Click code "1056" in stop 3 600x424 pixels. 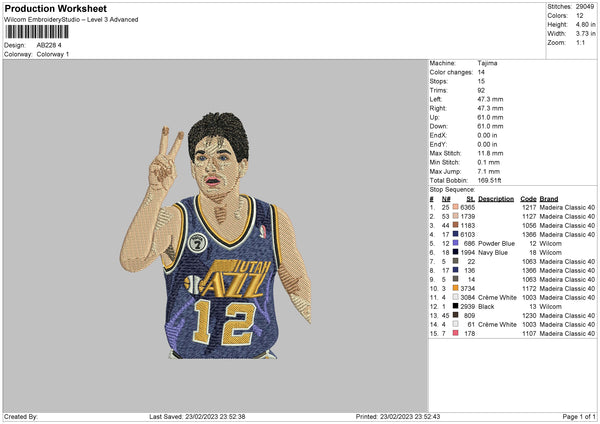(x=529, y=225)
